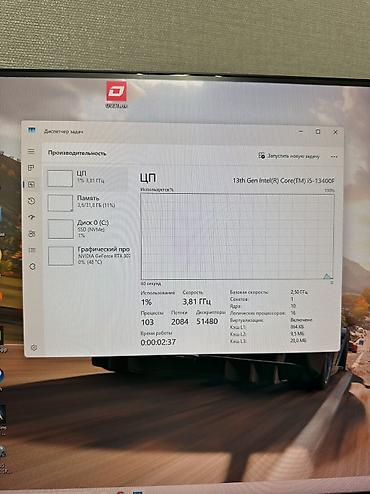Screen dimensions: 370x494
Task: Open the App history icon in sidebar
Action: click(x=31, y=201)
